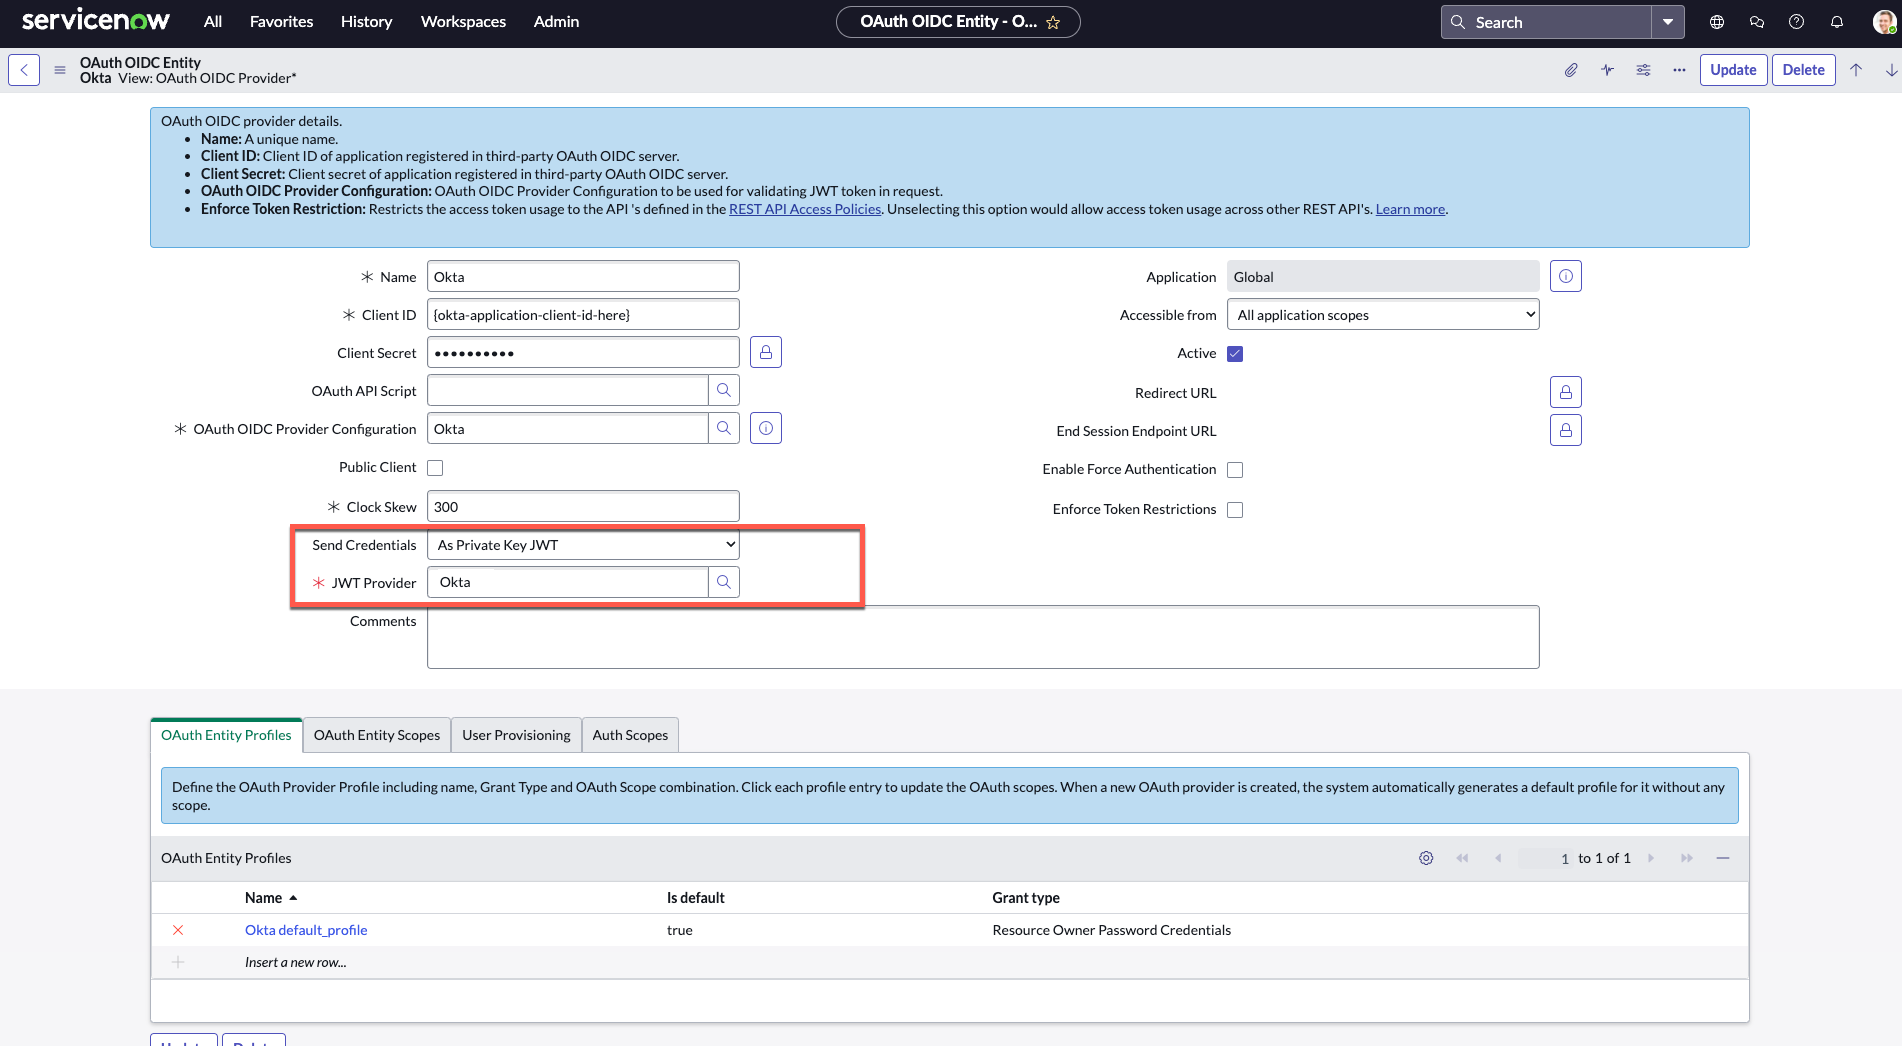Check Enforce Token Restrictions
Image resolution: width=1902 pixels, height=1046 pixels.
tap(1235, 510)
